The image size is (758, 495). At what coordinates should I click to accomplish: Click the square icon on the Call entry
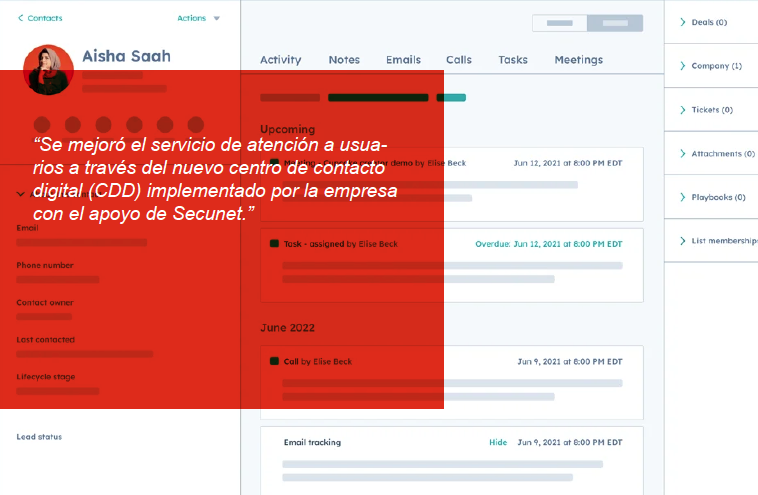[274, 361]
